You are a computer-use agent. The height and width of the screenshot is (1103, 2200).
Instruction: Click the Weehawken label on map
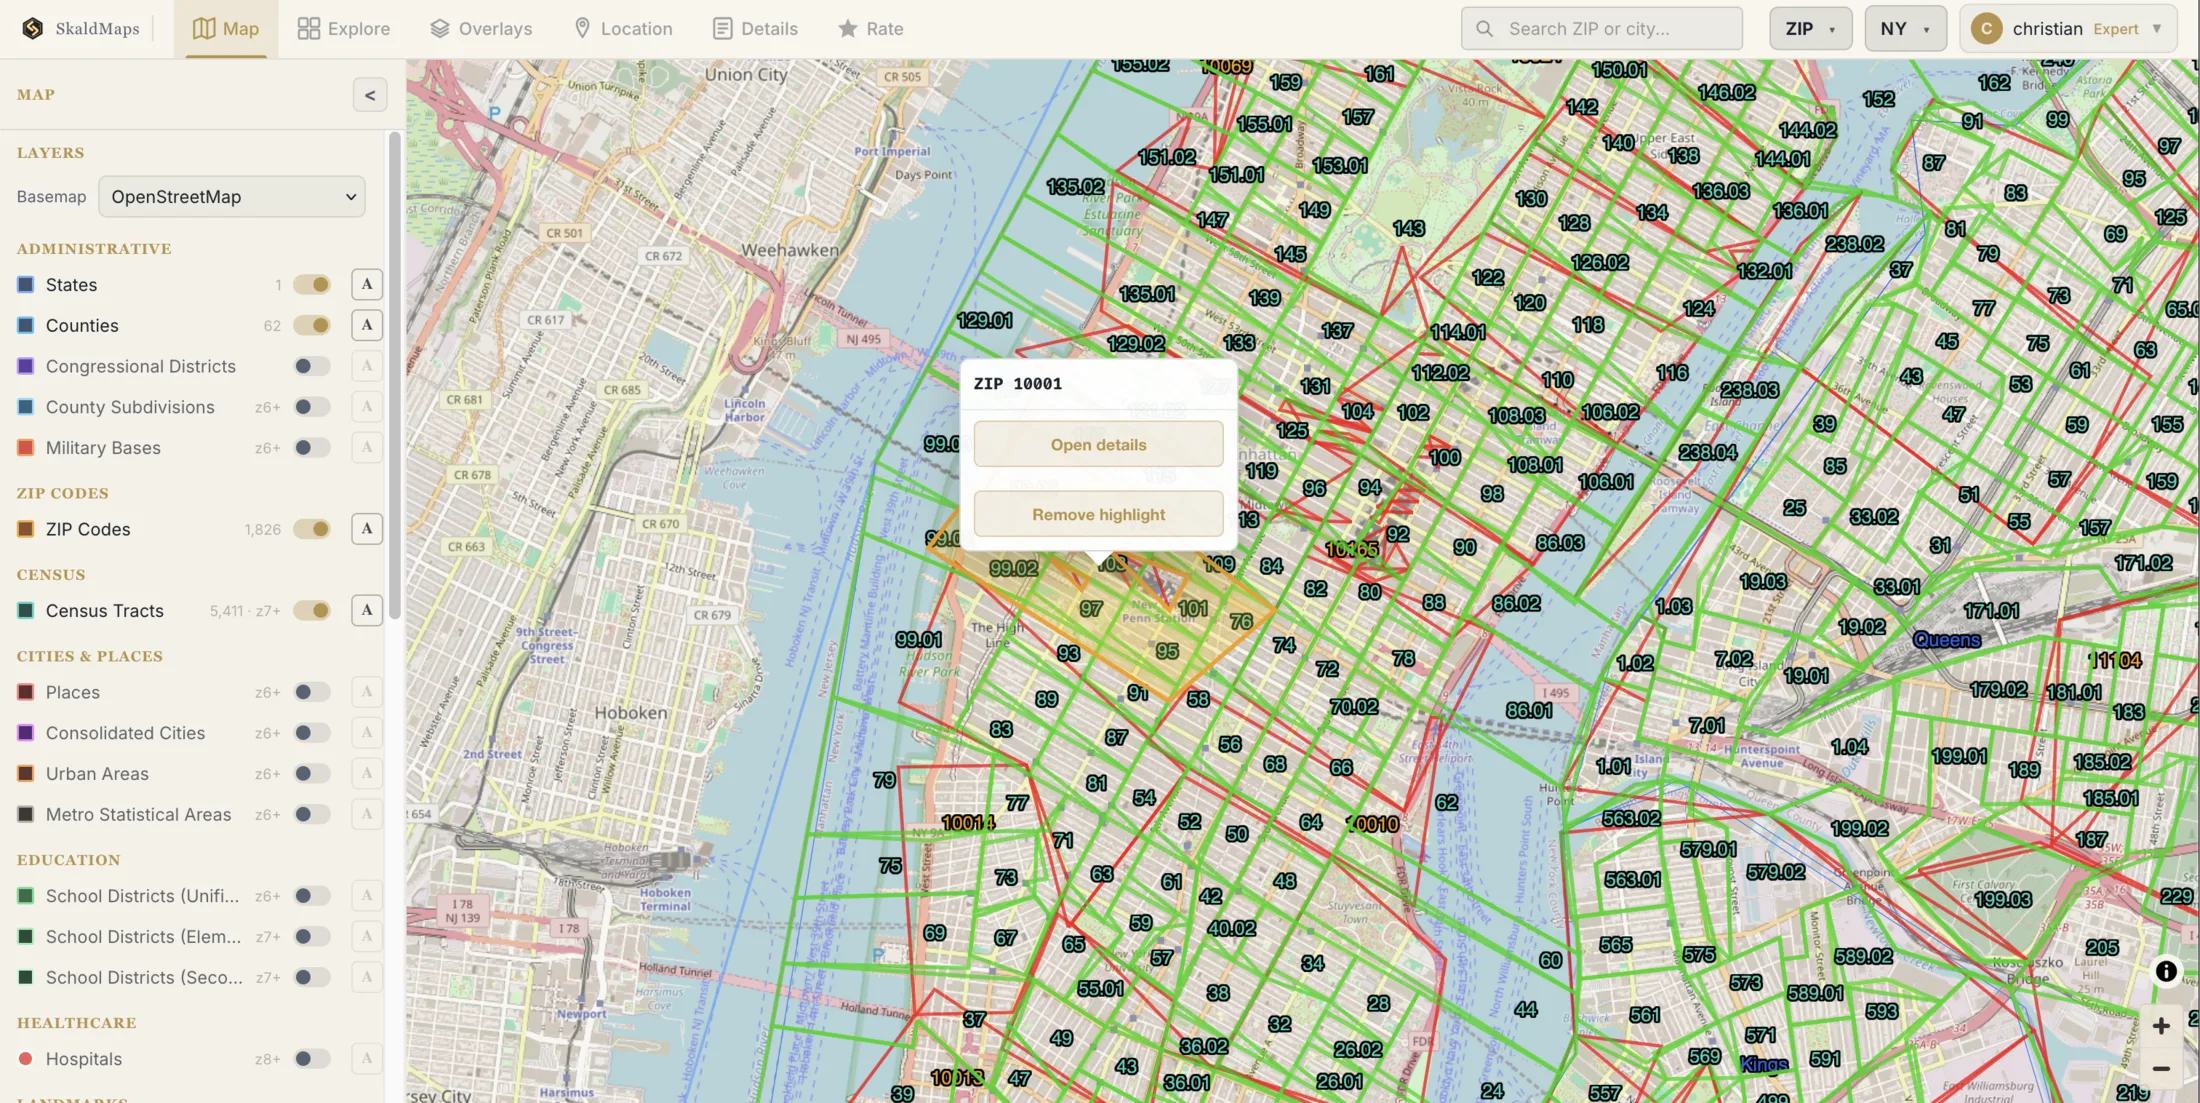[790, 250]
